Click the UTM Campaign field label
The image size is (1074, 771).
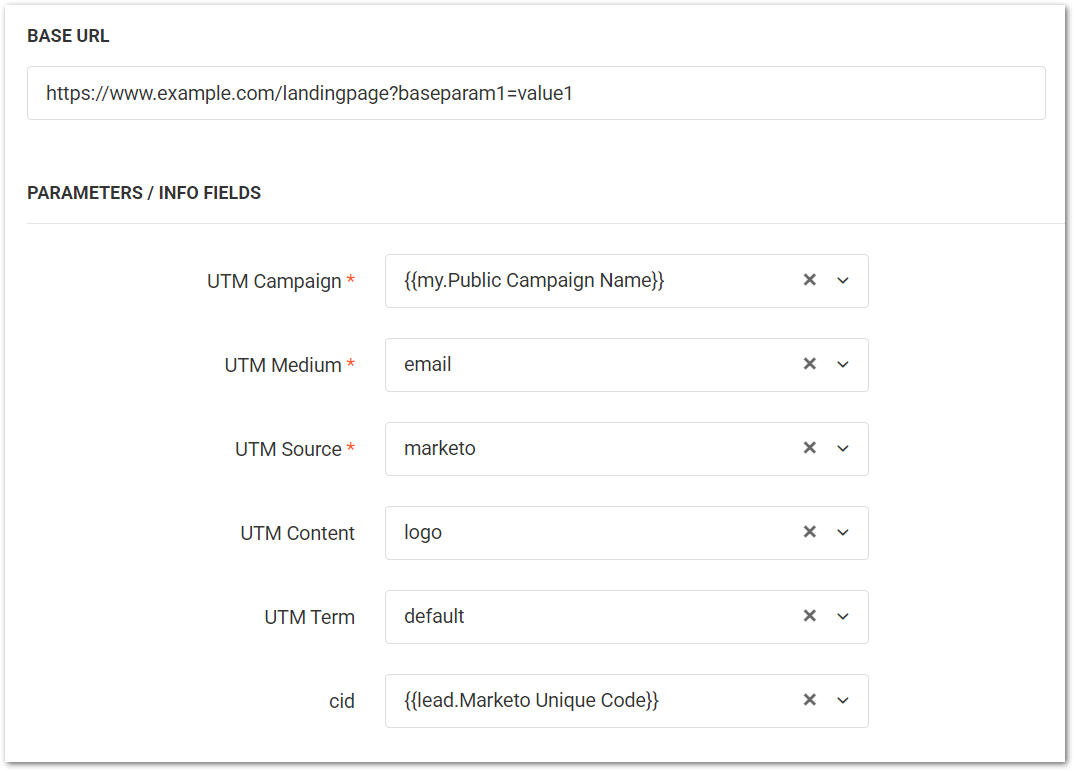pyautogui.click(x=274, y=282)
